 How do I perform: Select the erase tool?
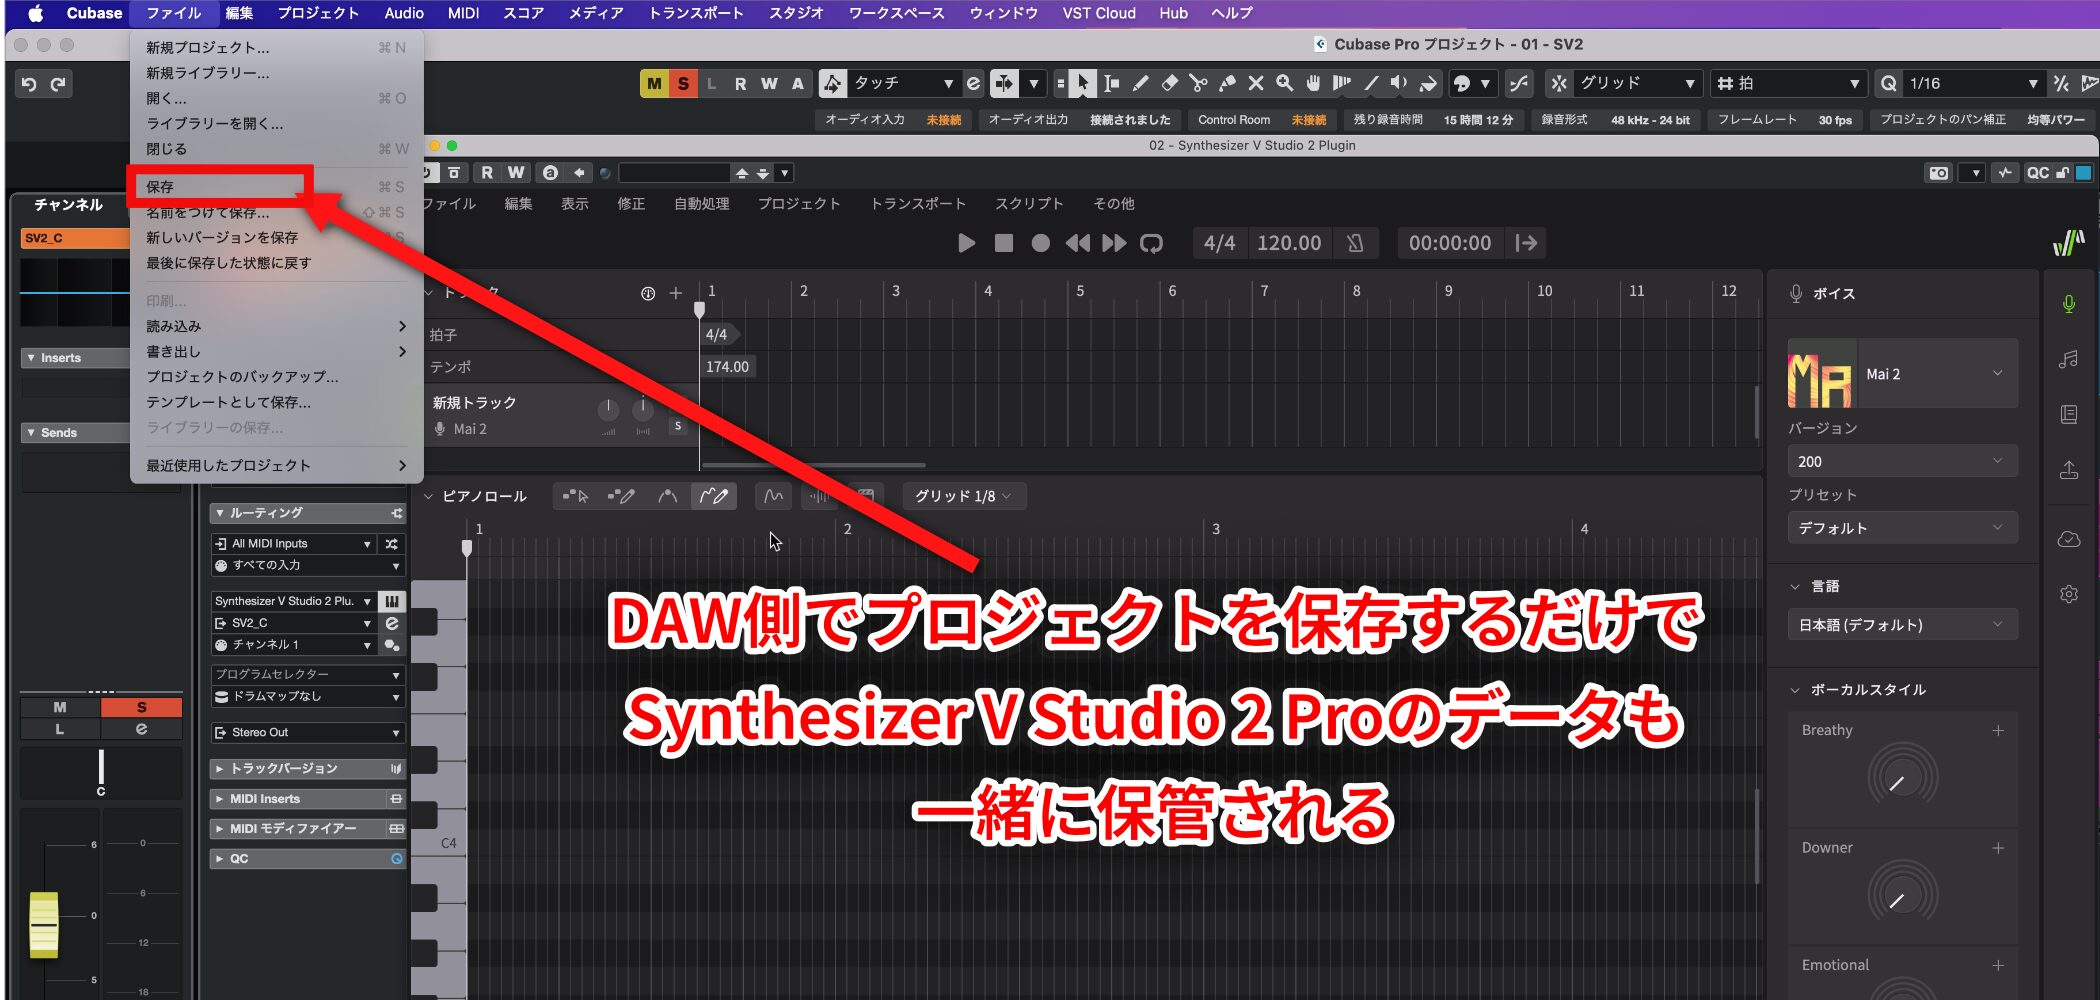click(1169, 84)
